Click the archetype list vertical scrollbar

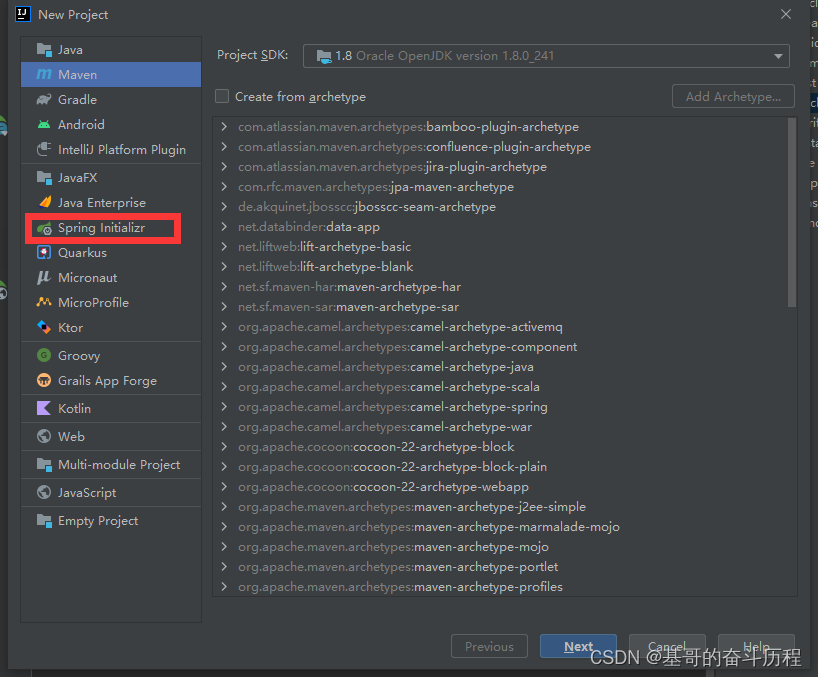[792, 213]
